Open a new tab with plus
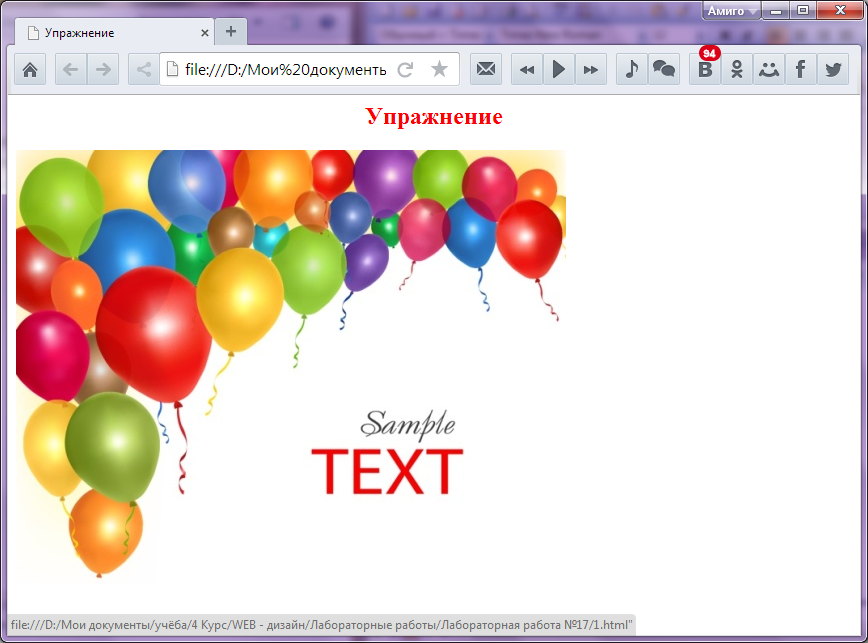Viewport: 868px width, 643px height. [231, 31]
